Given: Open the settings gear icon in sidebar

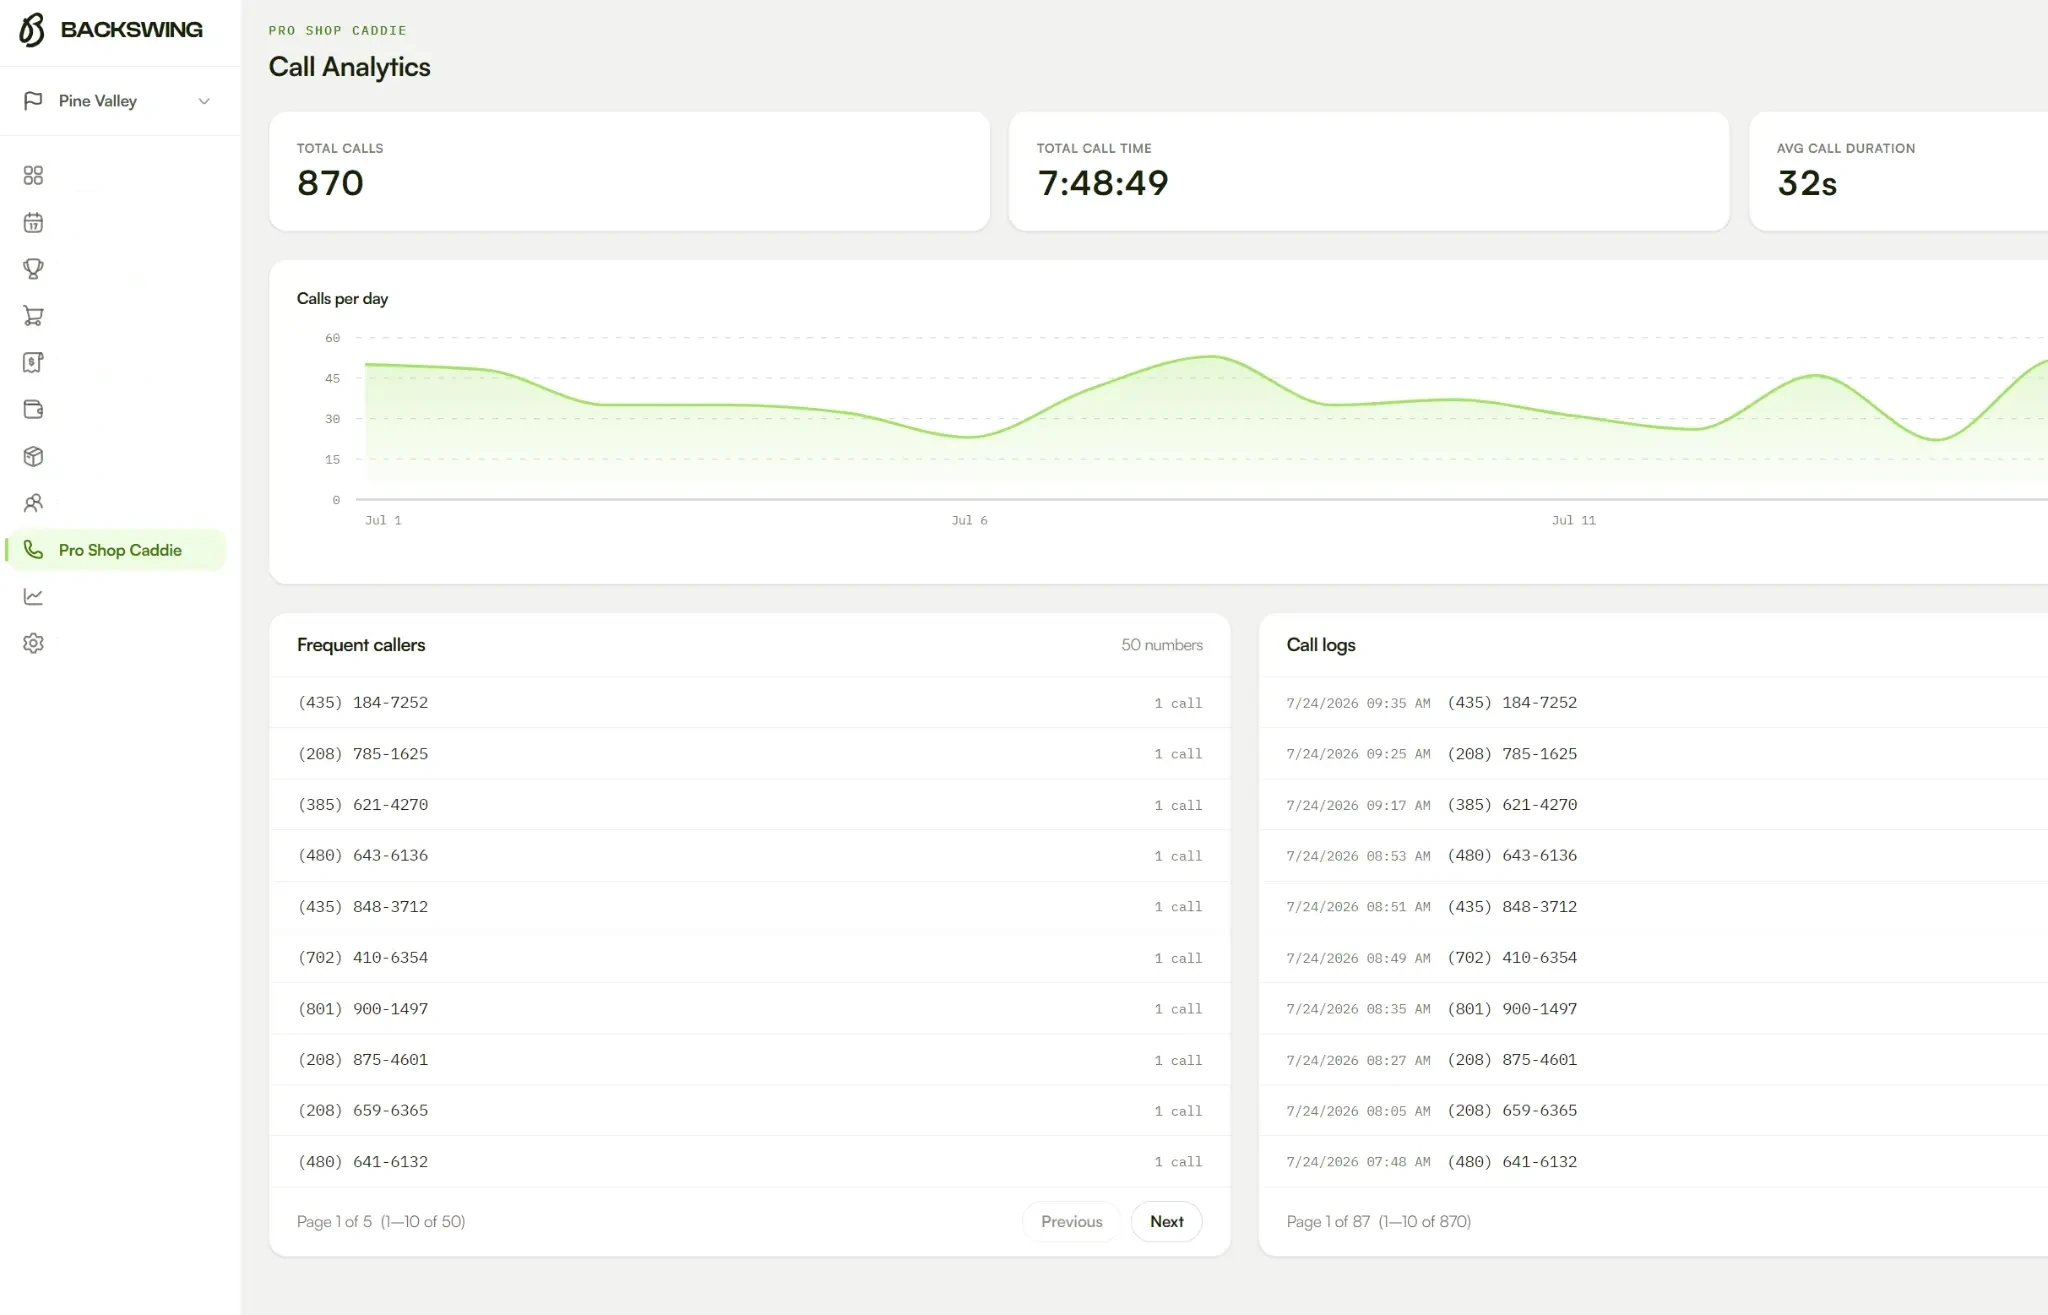Looking at the screenshot, I should click(x=33, y=643).
